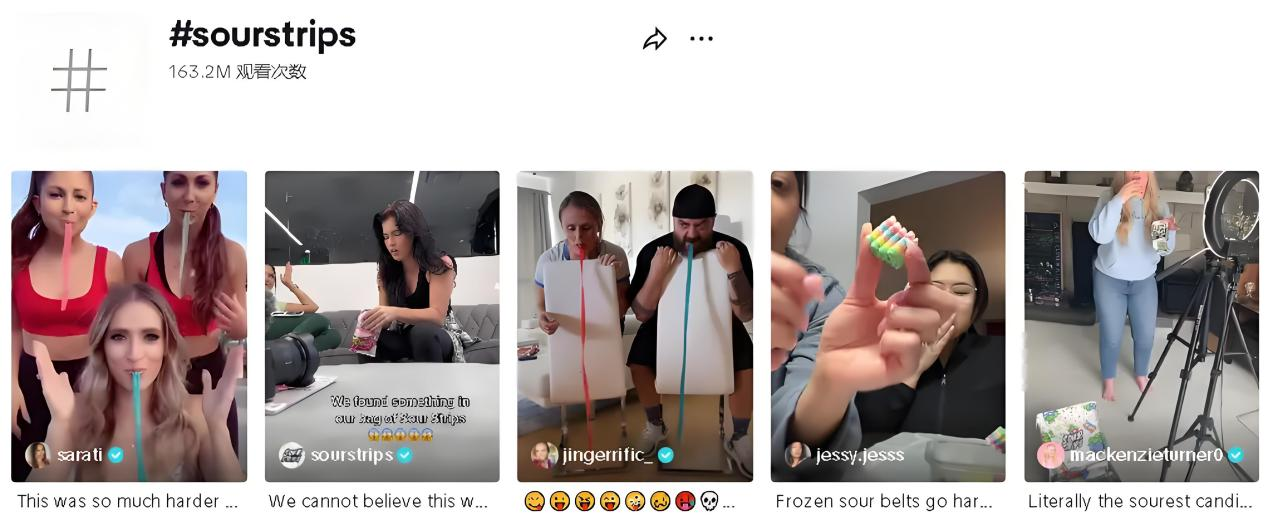Open sarati's video thumbnail

(129, 326)
